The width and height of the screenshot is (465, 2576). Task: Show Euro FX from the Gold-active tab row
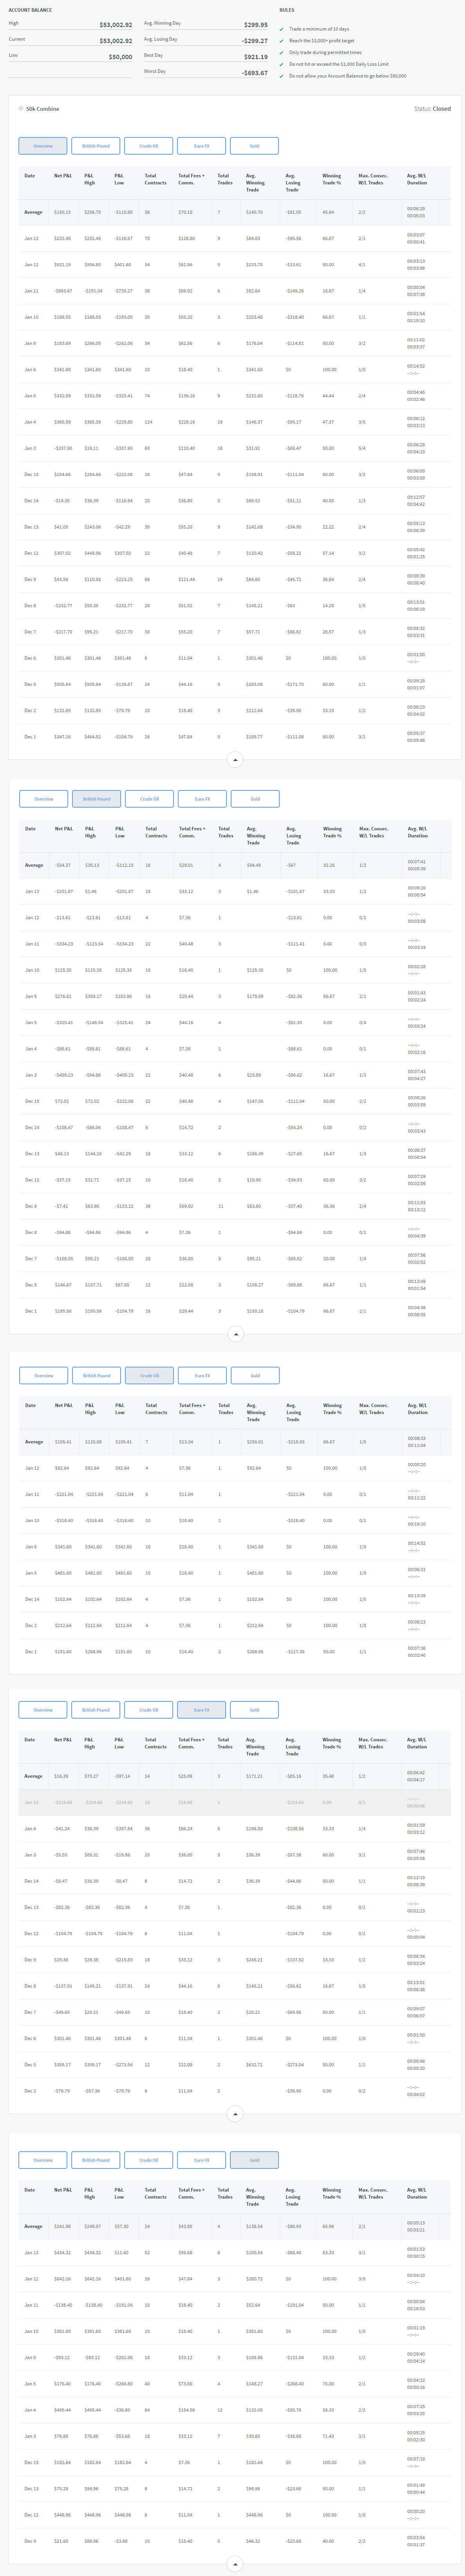pyautogui.click(x=202, y=2159)
